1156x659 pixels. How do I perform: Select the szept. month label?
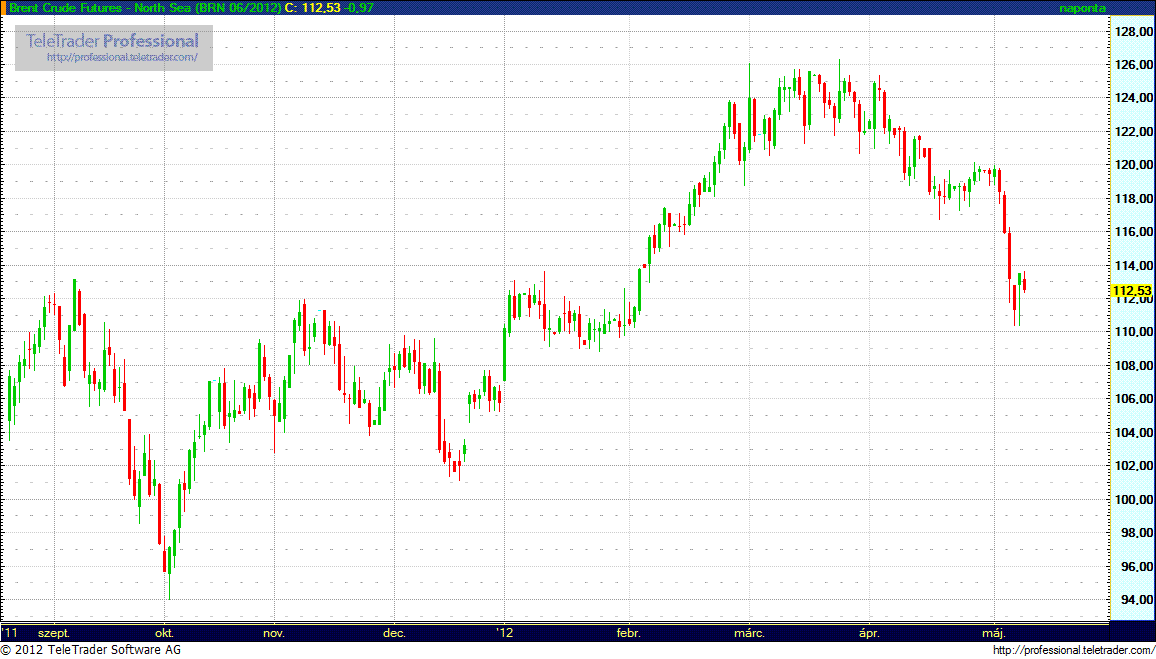point(54,633)
